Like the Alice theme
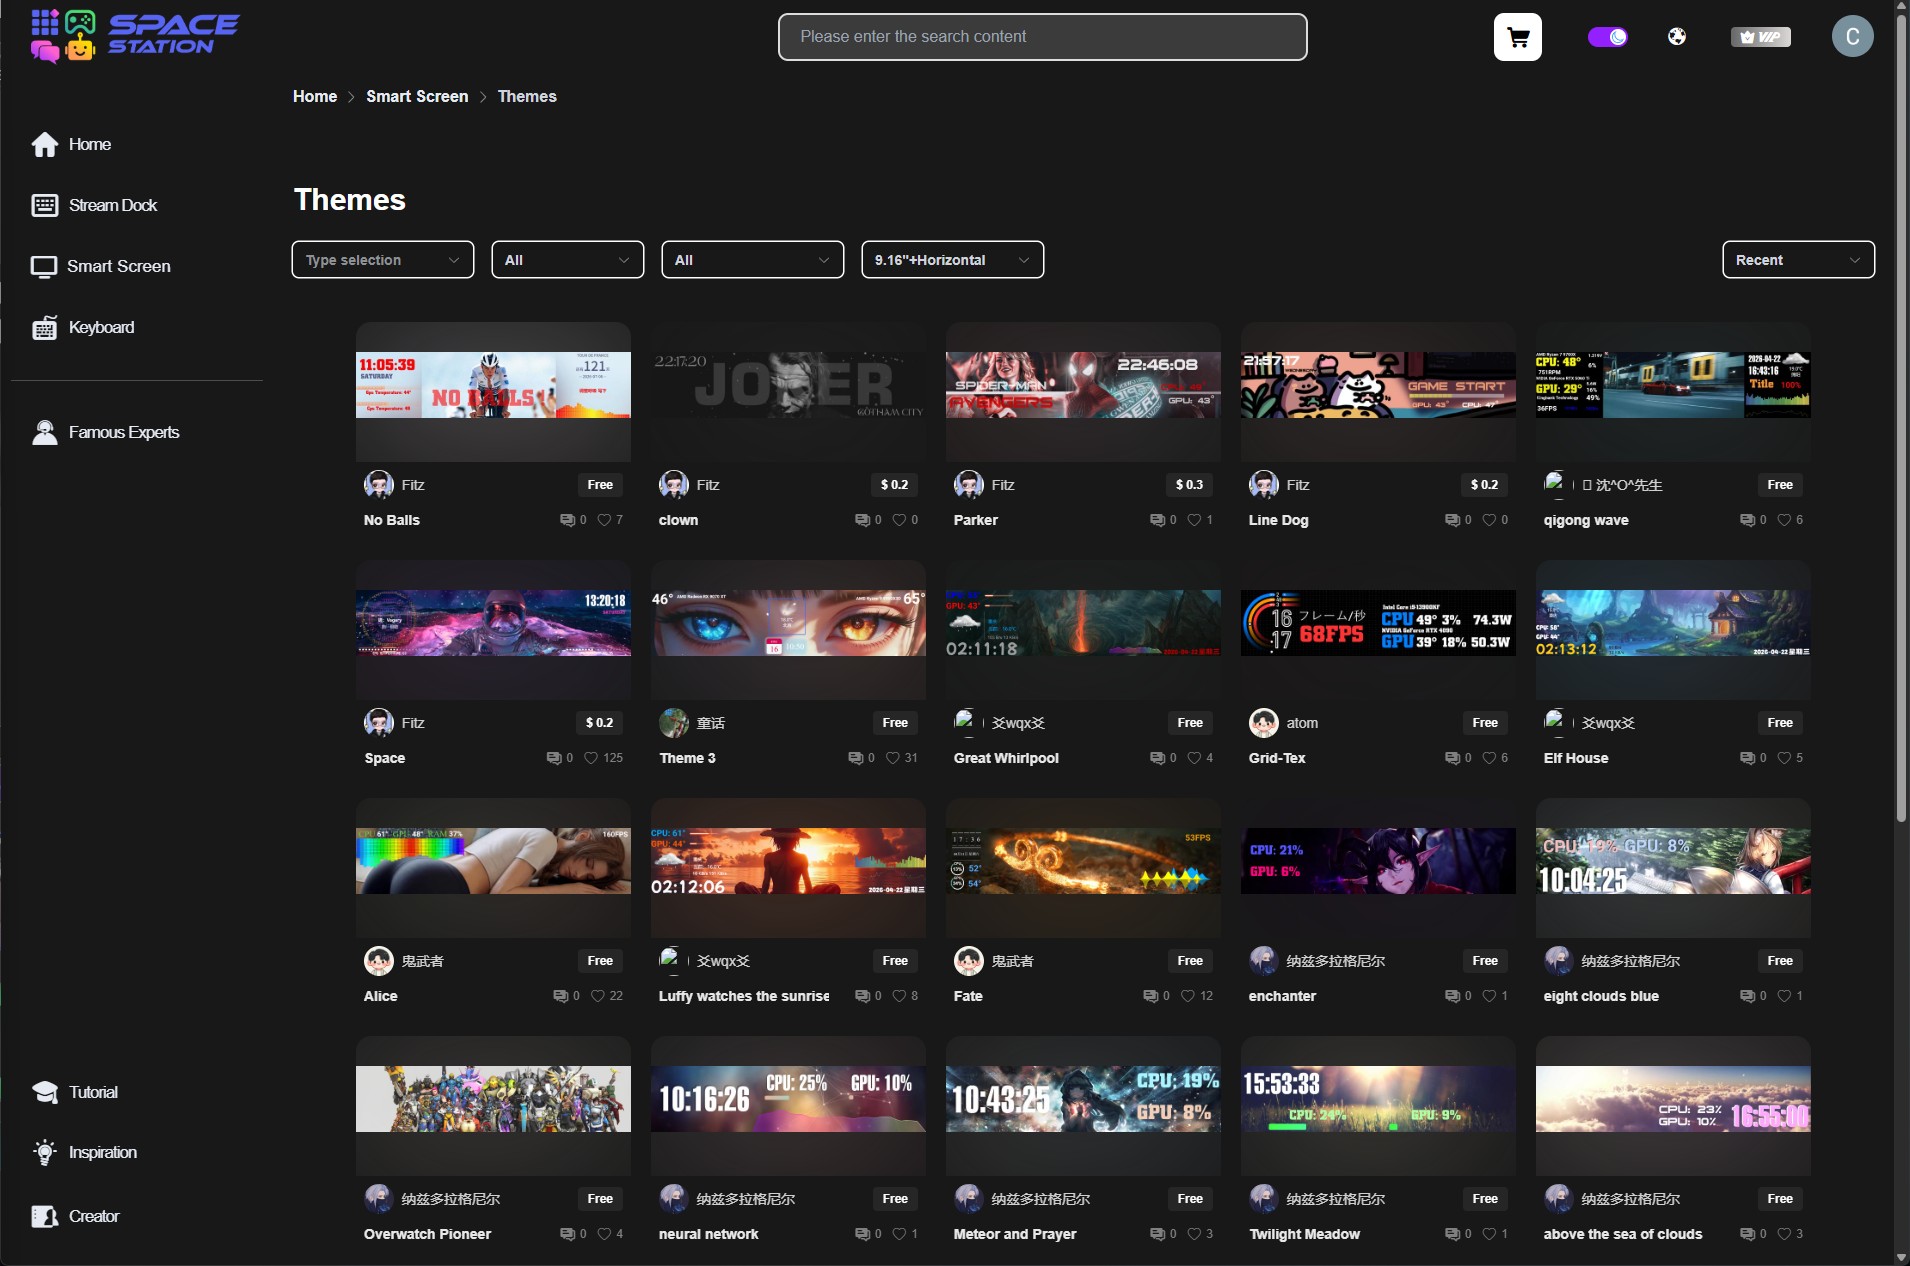 [x=598, y=996]
